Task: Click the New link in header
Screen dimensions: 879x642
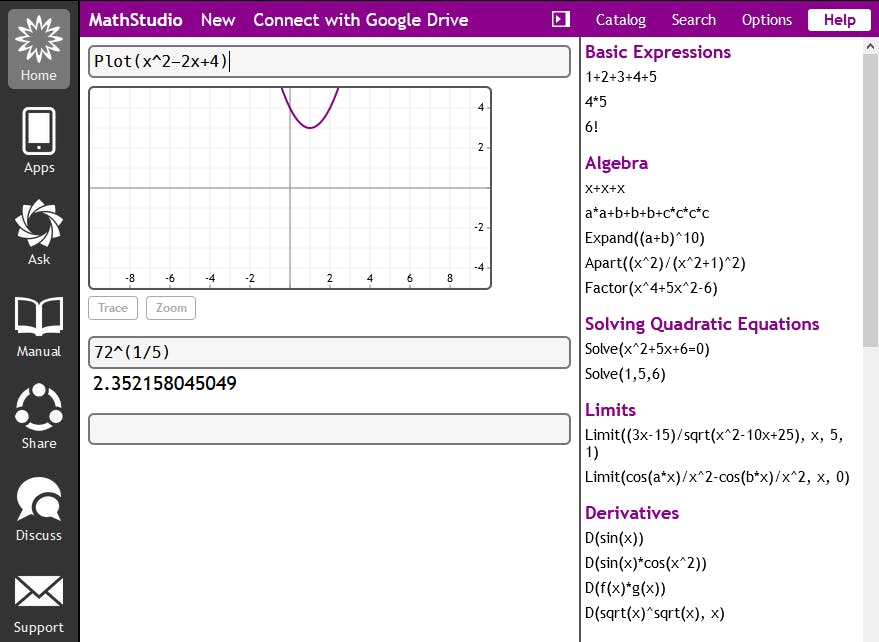Action: tap(218, 20)
